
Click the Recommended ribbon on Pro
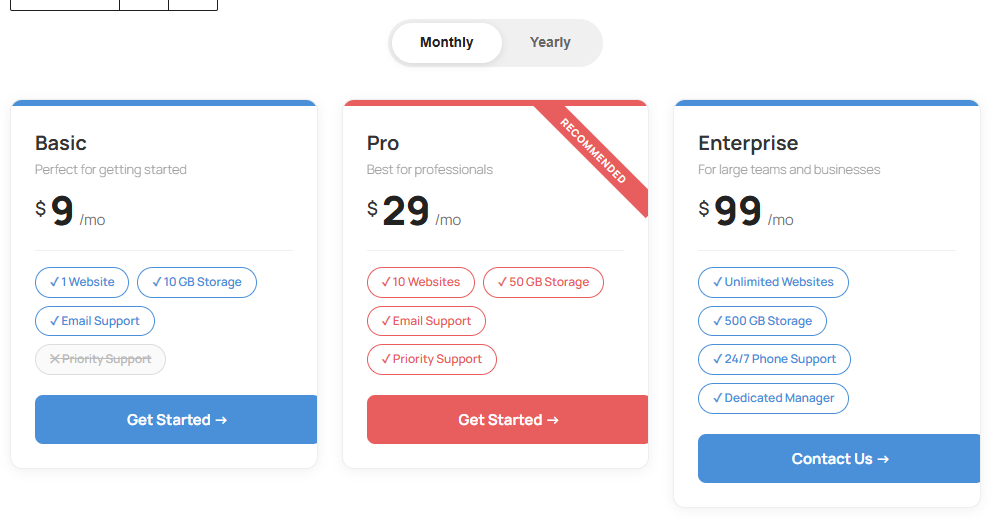tap(594, 152)
